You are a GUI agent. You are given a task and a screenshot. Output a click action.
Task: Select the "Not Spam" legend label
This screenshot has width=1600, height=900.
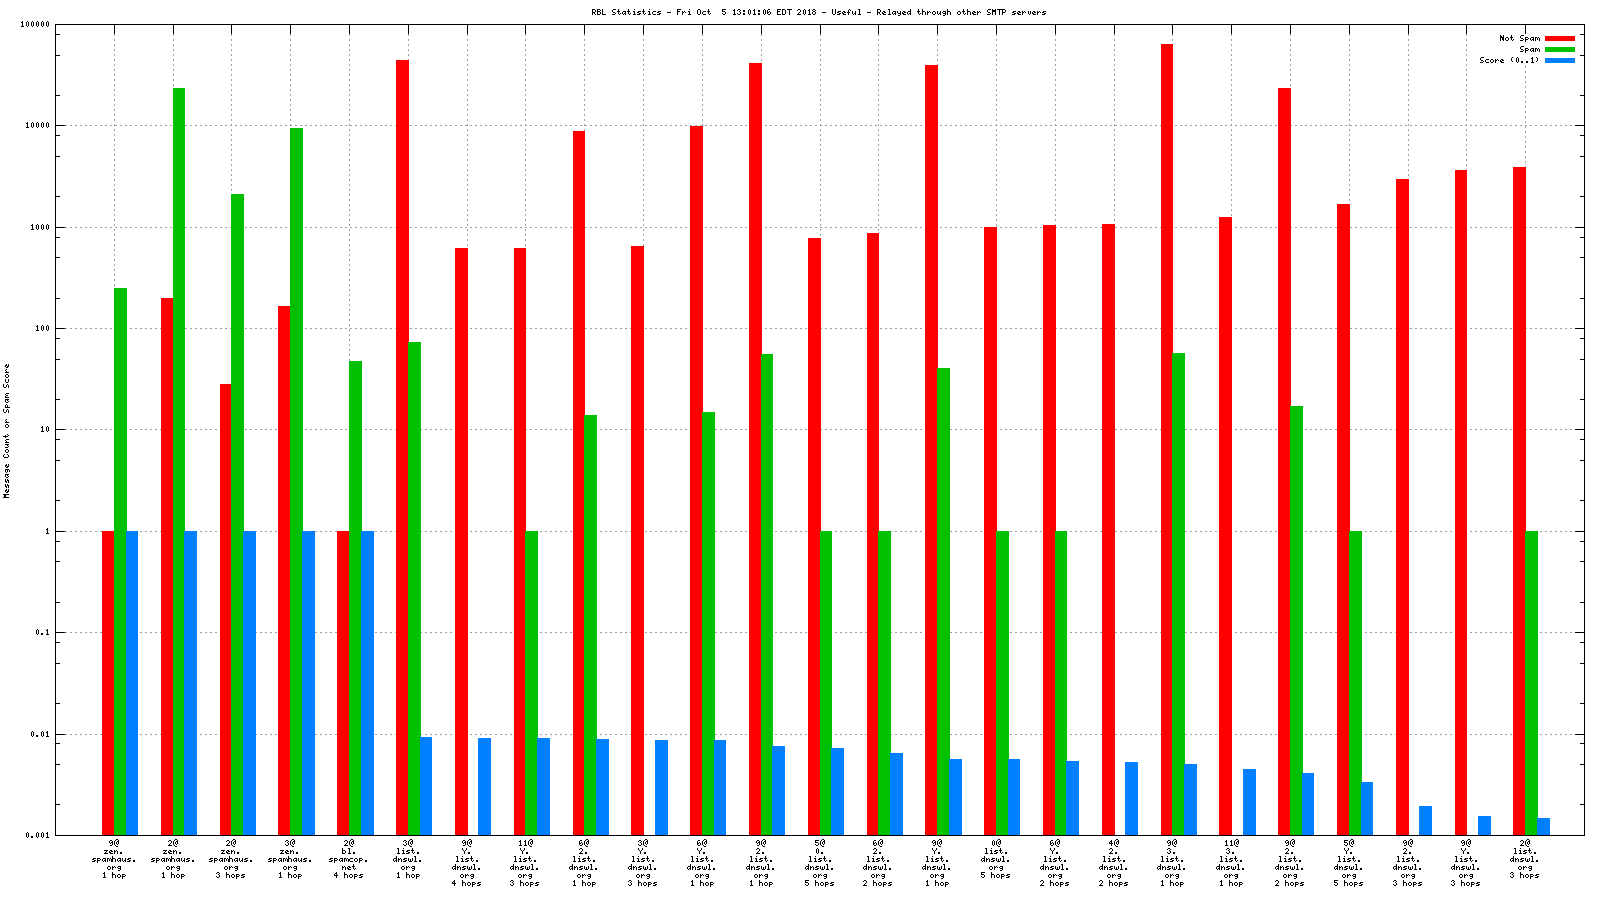click(1519, 38)
